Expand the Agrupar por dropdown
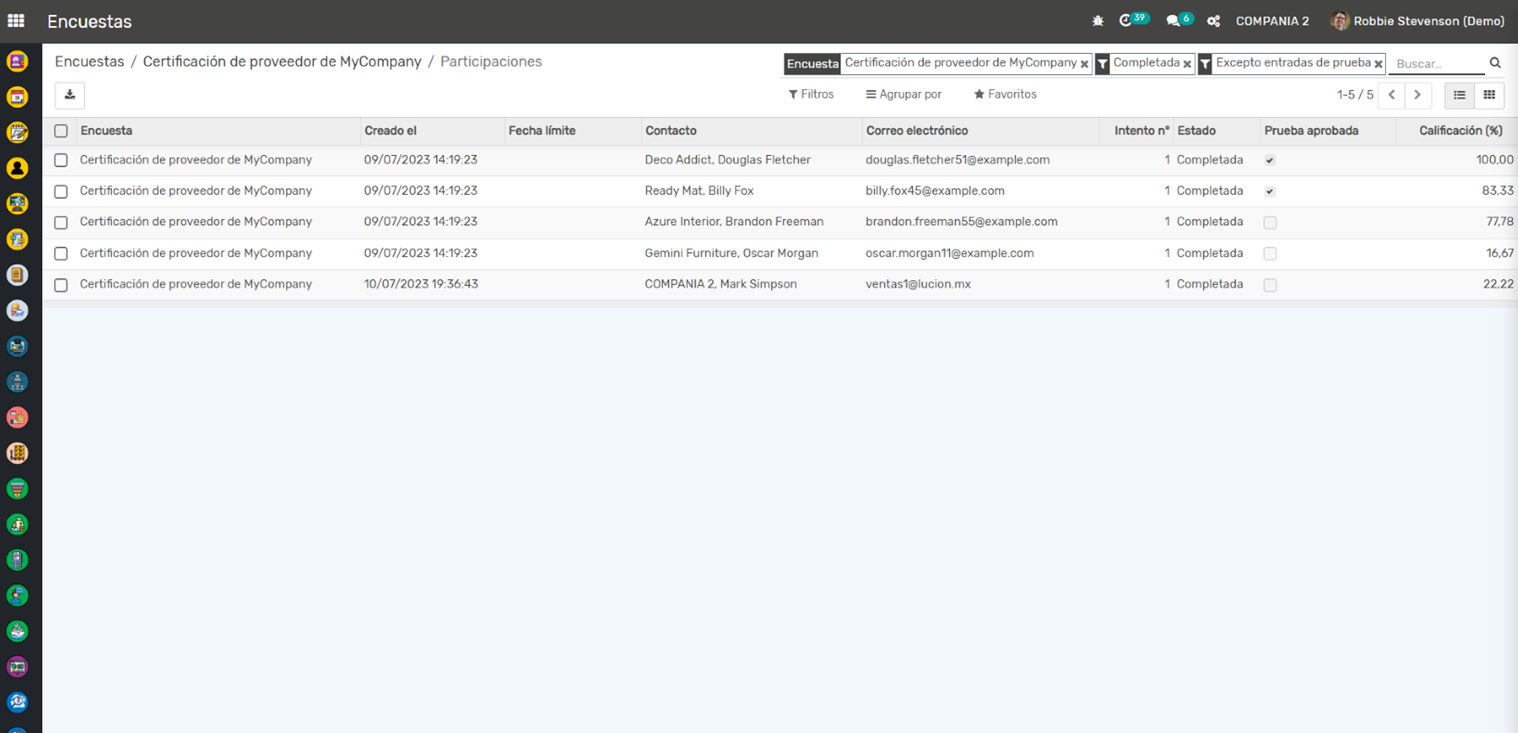Viewport: 1518px width, 733px height. click(904, 94)
